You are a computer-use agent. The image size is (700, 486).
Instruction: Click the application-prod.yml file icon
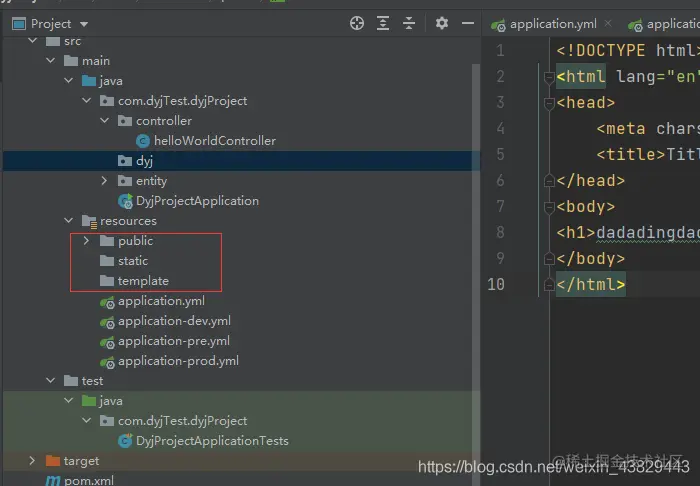(107, 362)
